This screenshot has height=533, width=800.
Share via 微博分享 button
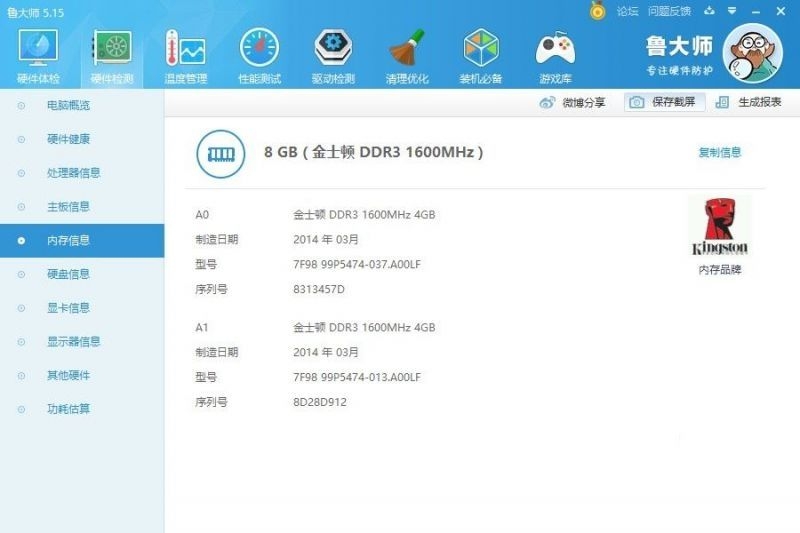click(572, 103)
